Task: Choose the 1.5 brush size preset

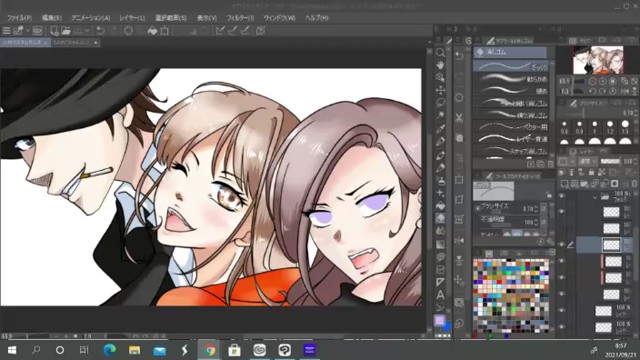Action: [625, 127]
